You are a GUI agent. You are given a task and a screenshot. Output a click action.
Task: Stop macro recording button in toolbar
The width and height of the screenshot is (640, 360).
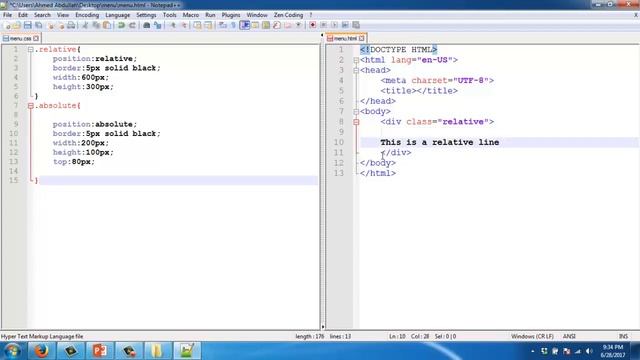click(323, 25)
